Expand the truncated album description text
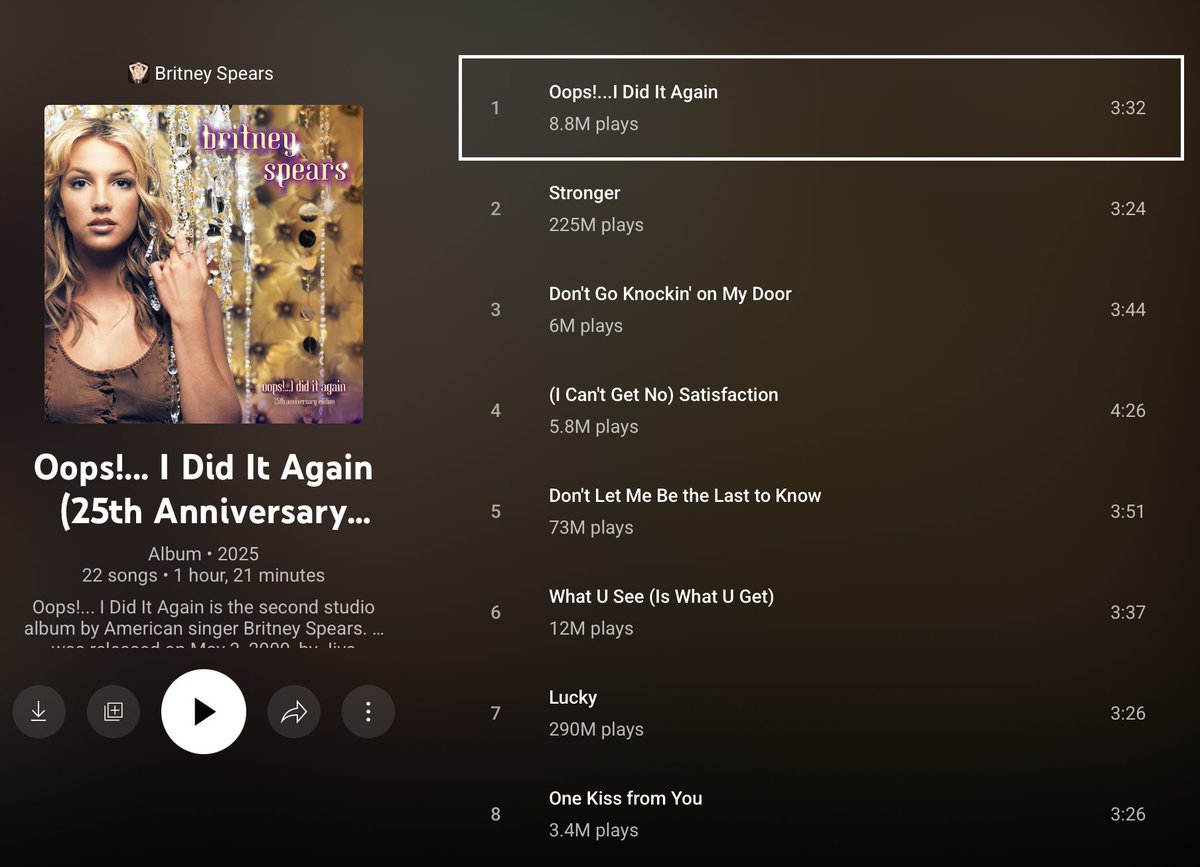 pyautogui.click(x=203, y=626)
